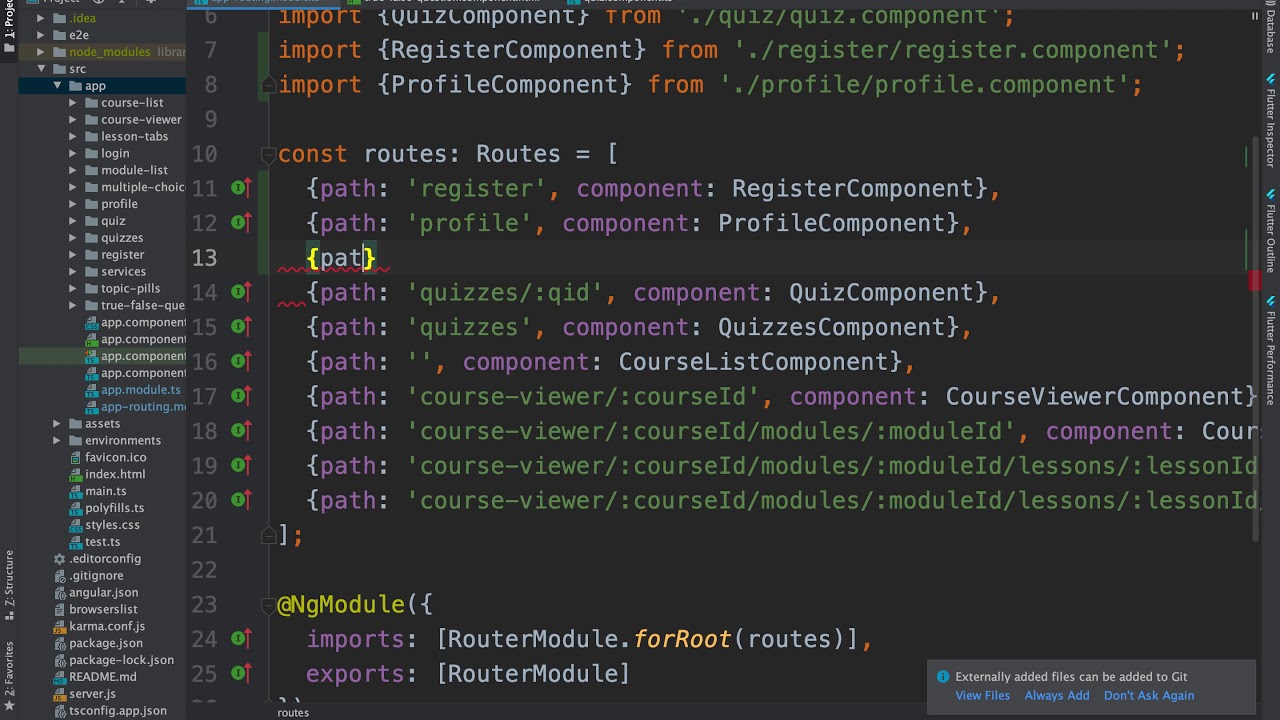
Task: Select app.module.ts in project tree
Action: (140, 390)
